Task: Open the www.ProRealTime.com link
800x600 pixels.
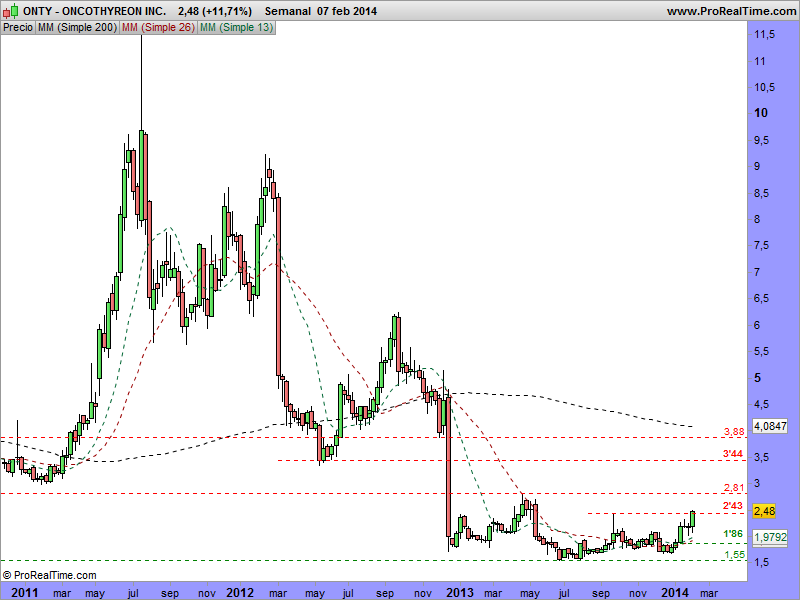Action: 731,11
